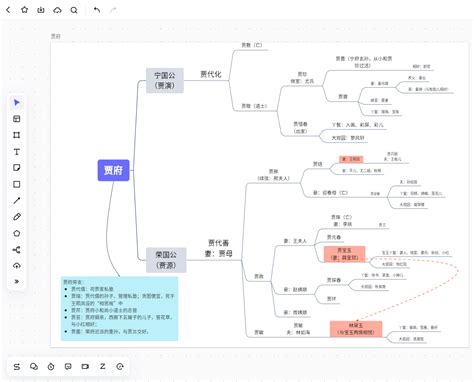Select the light blue notes box
The image size is (474, 382).
(x=119, y=309)
